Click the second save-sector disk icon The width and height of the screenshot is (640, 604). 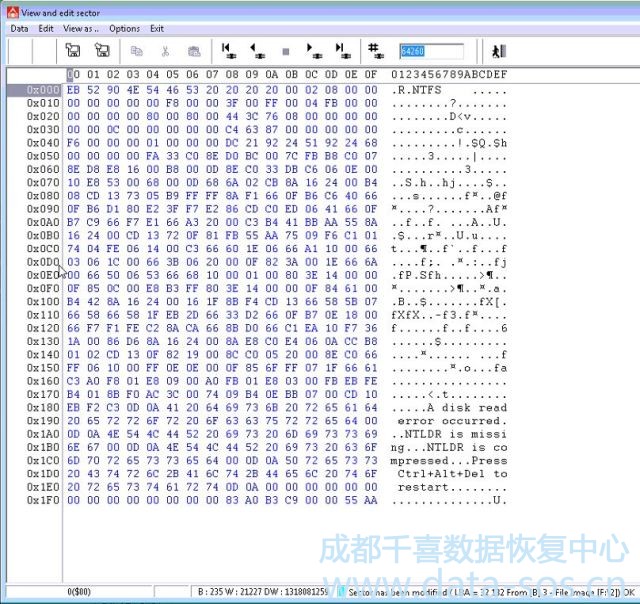coord(102,50)
